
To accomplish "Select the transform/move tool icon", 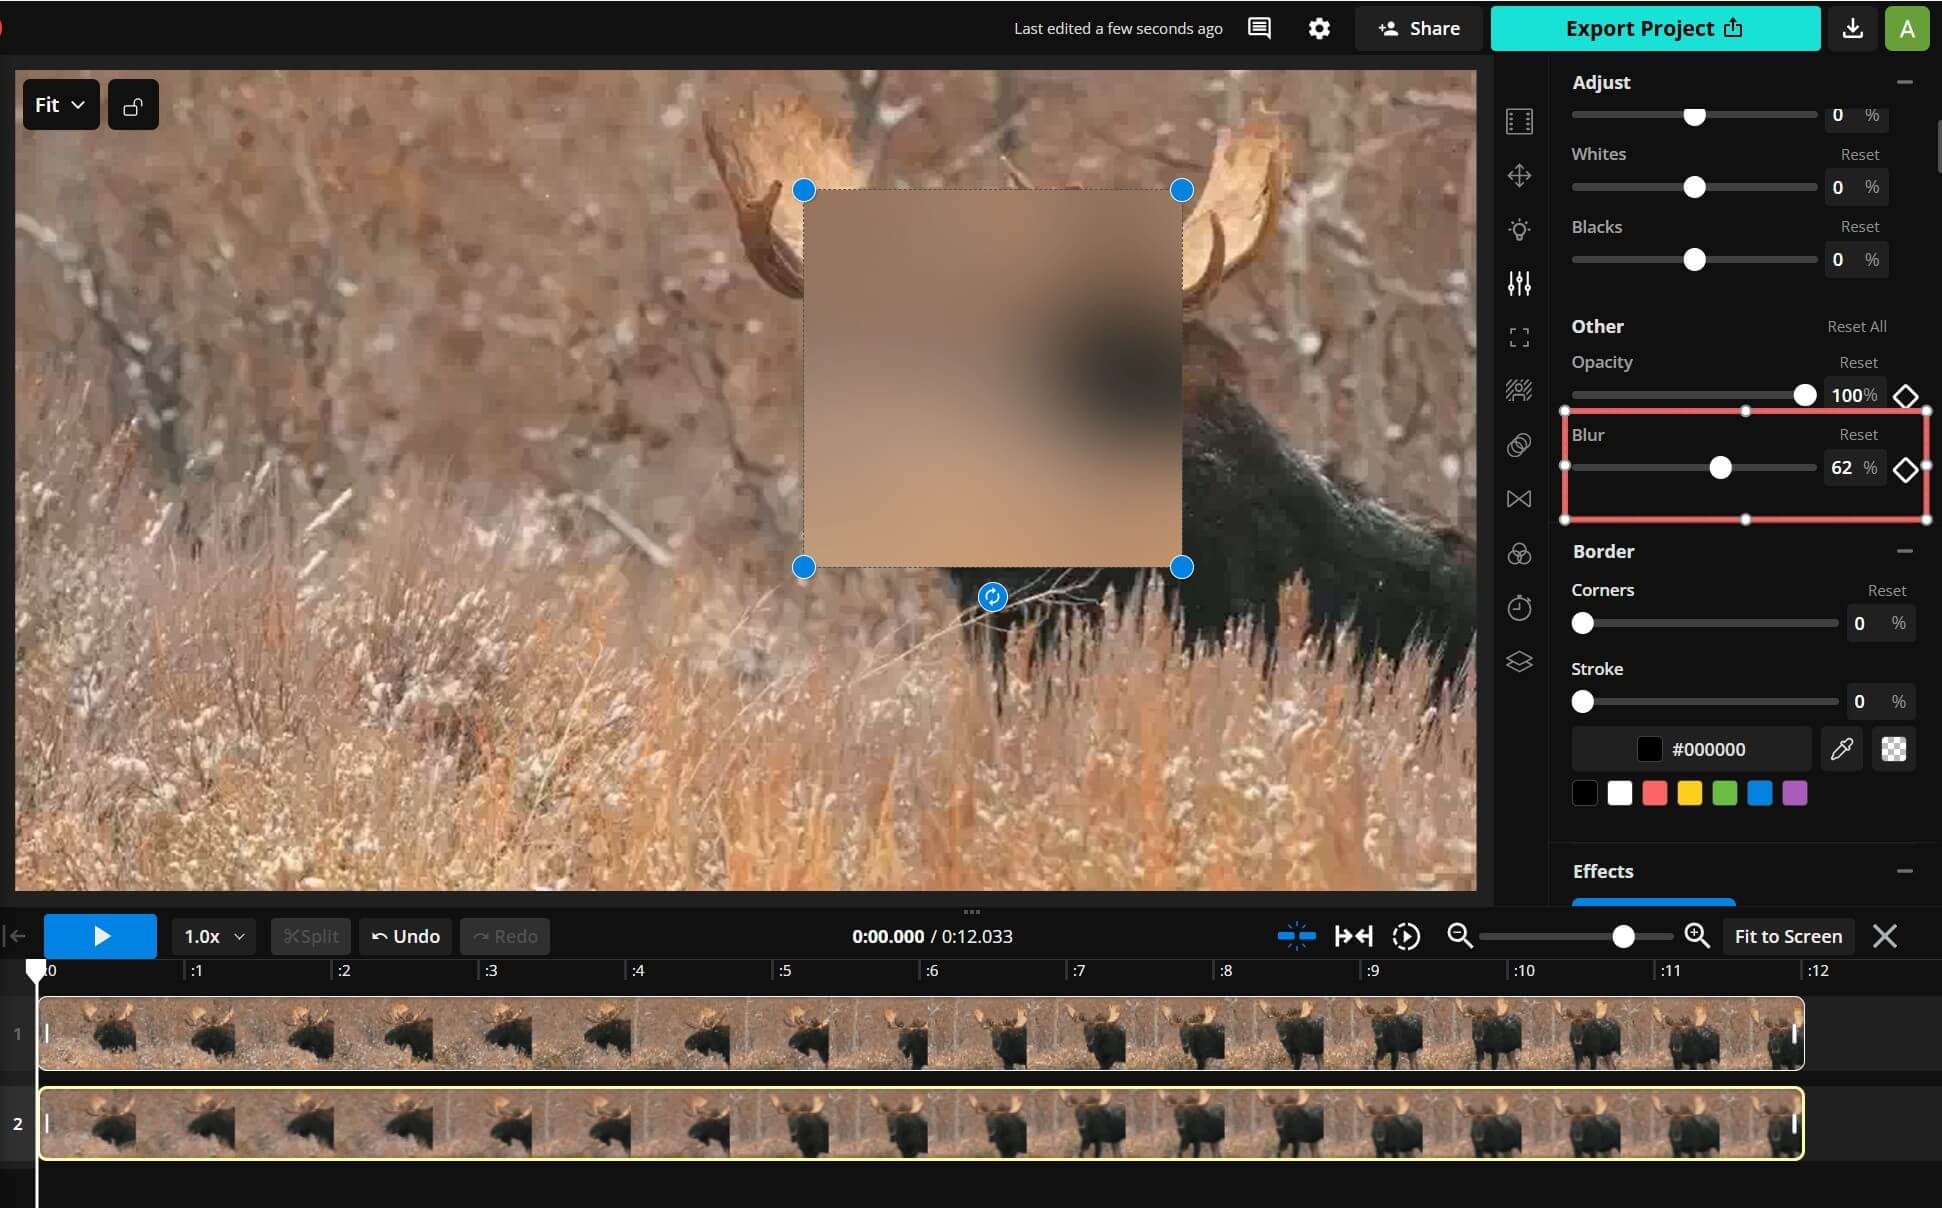I will coord(1519,175).
